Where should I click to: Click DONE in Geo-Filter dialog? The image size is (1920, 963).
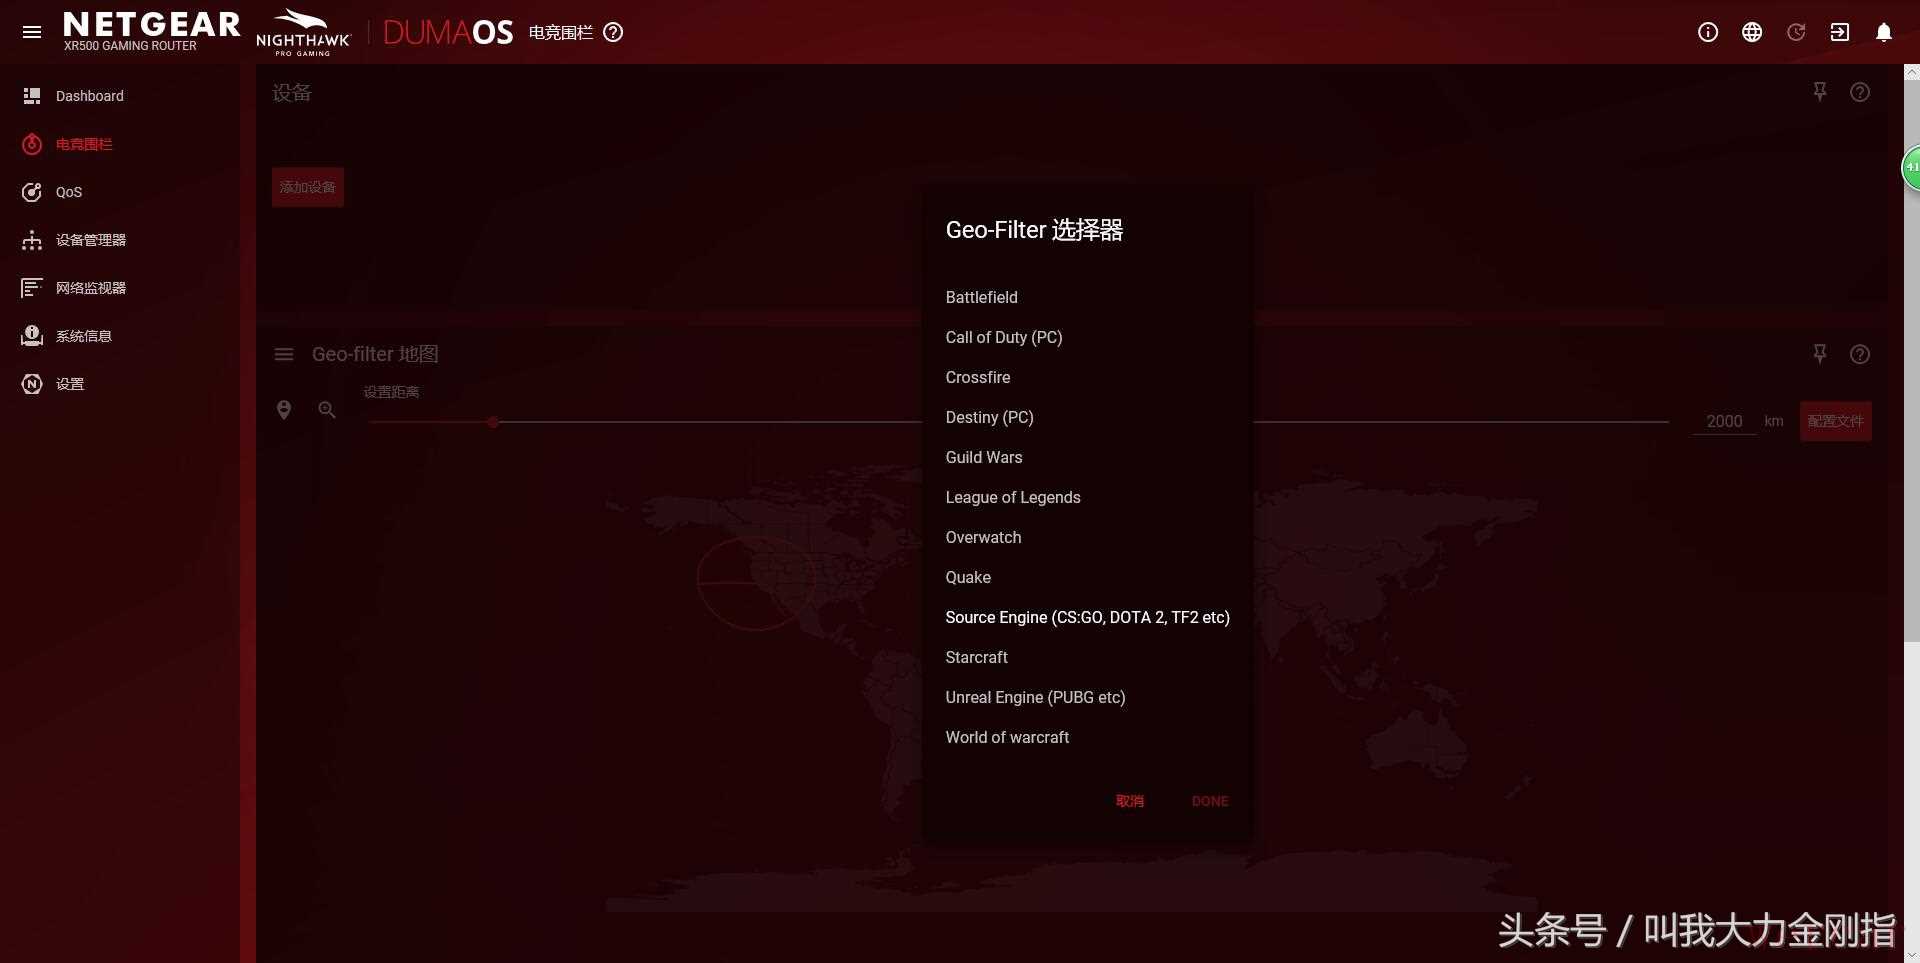click(x=1210, y=801)
